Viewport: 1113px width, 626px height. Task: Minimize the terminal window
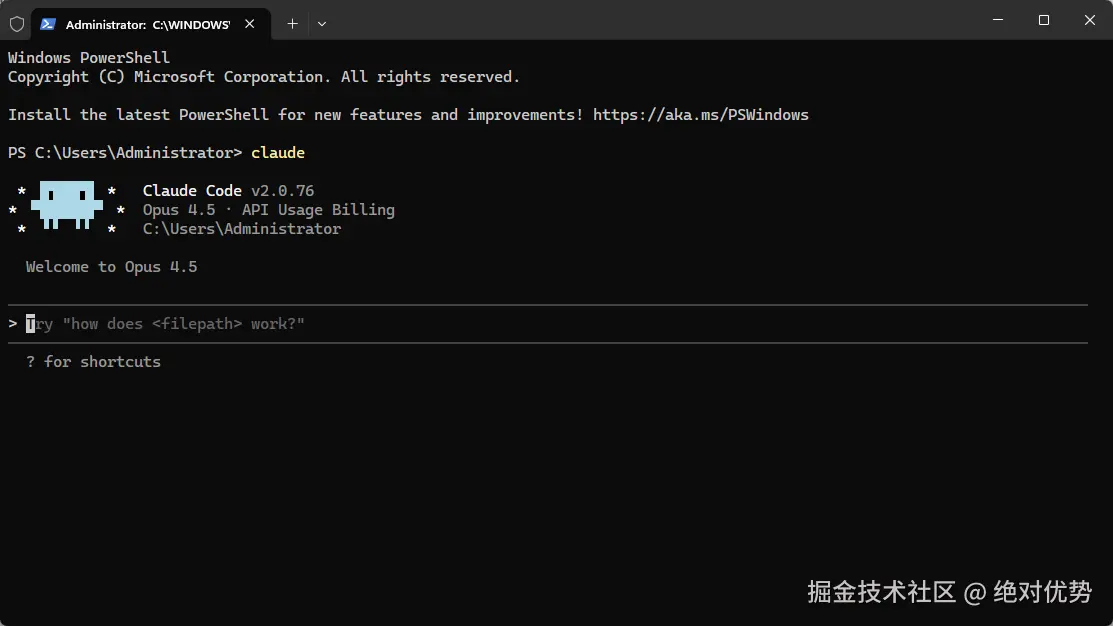[997, 20]
